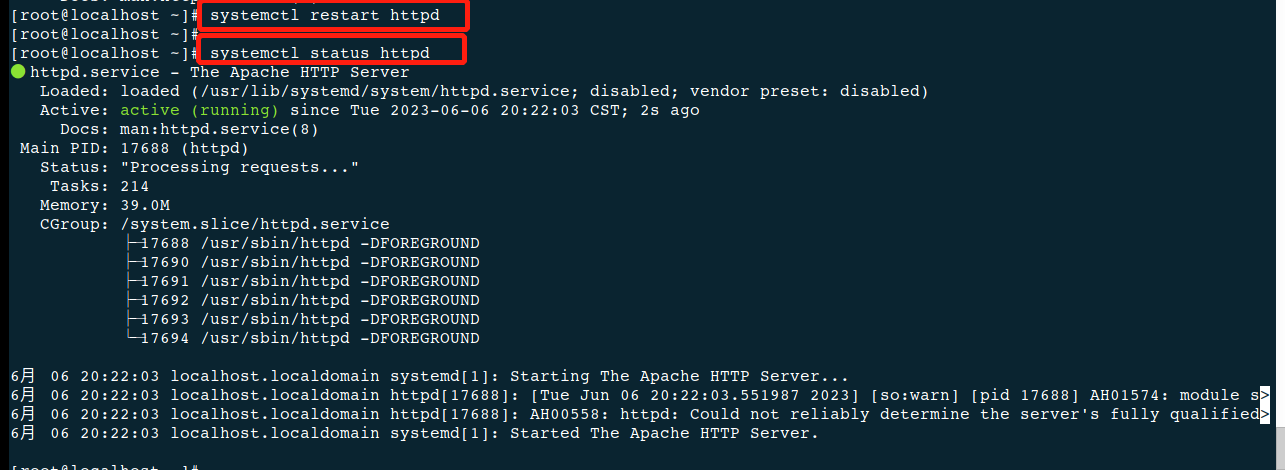Click the Main PID 17688 line

(134, 148)
